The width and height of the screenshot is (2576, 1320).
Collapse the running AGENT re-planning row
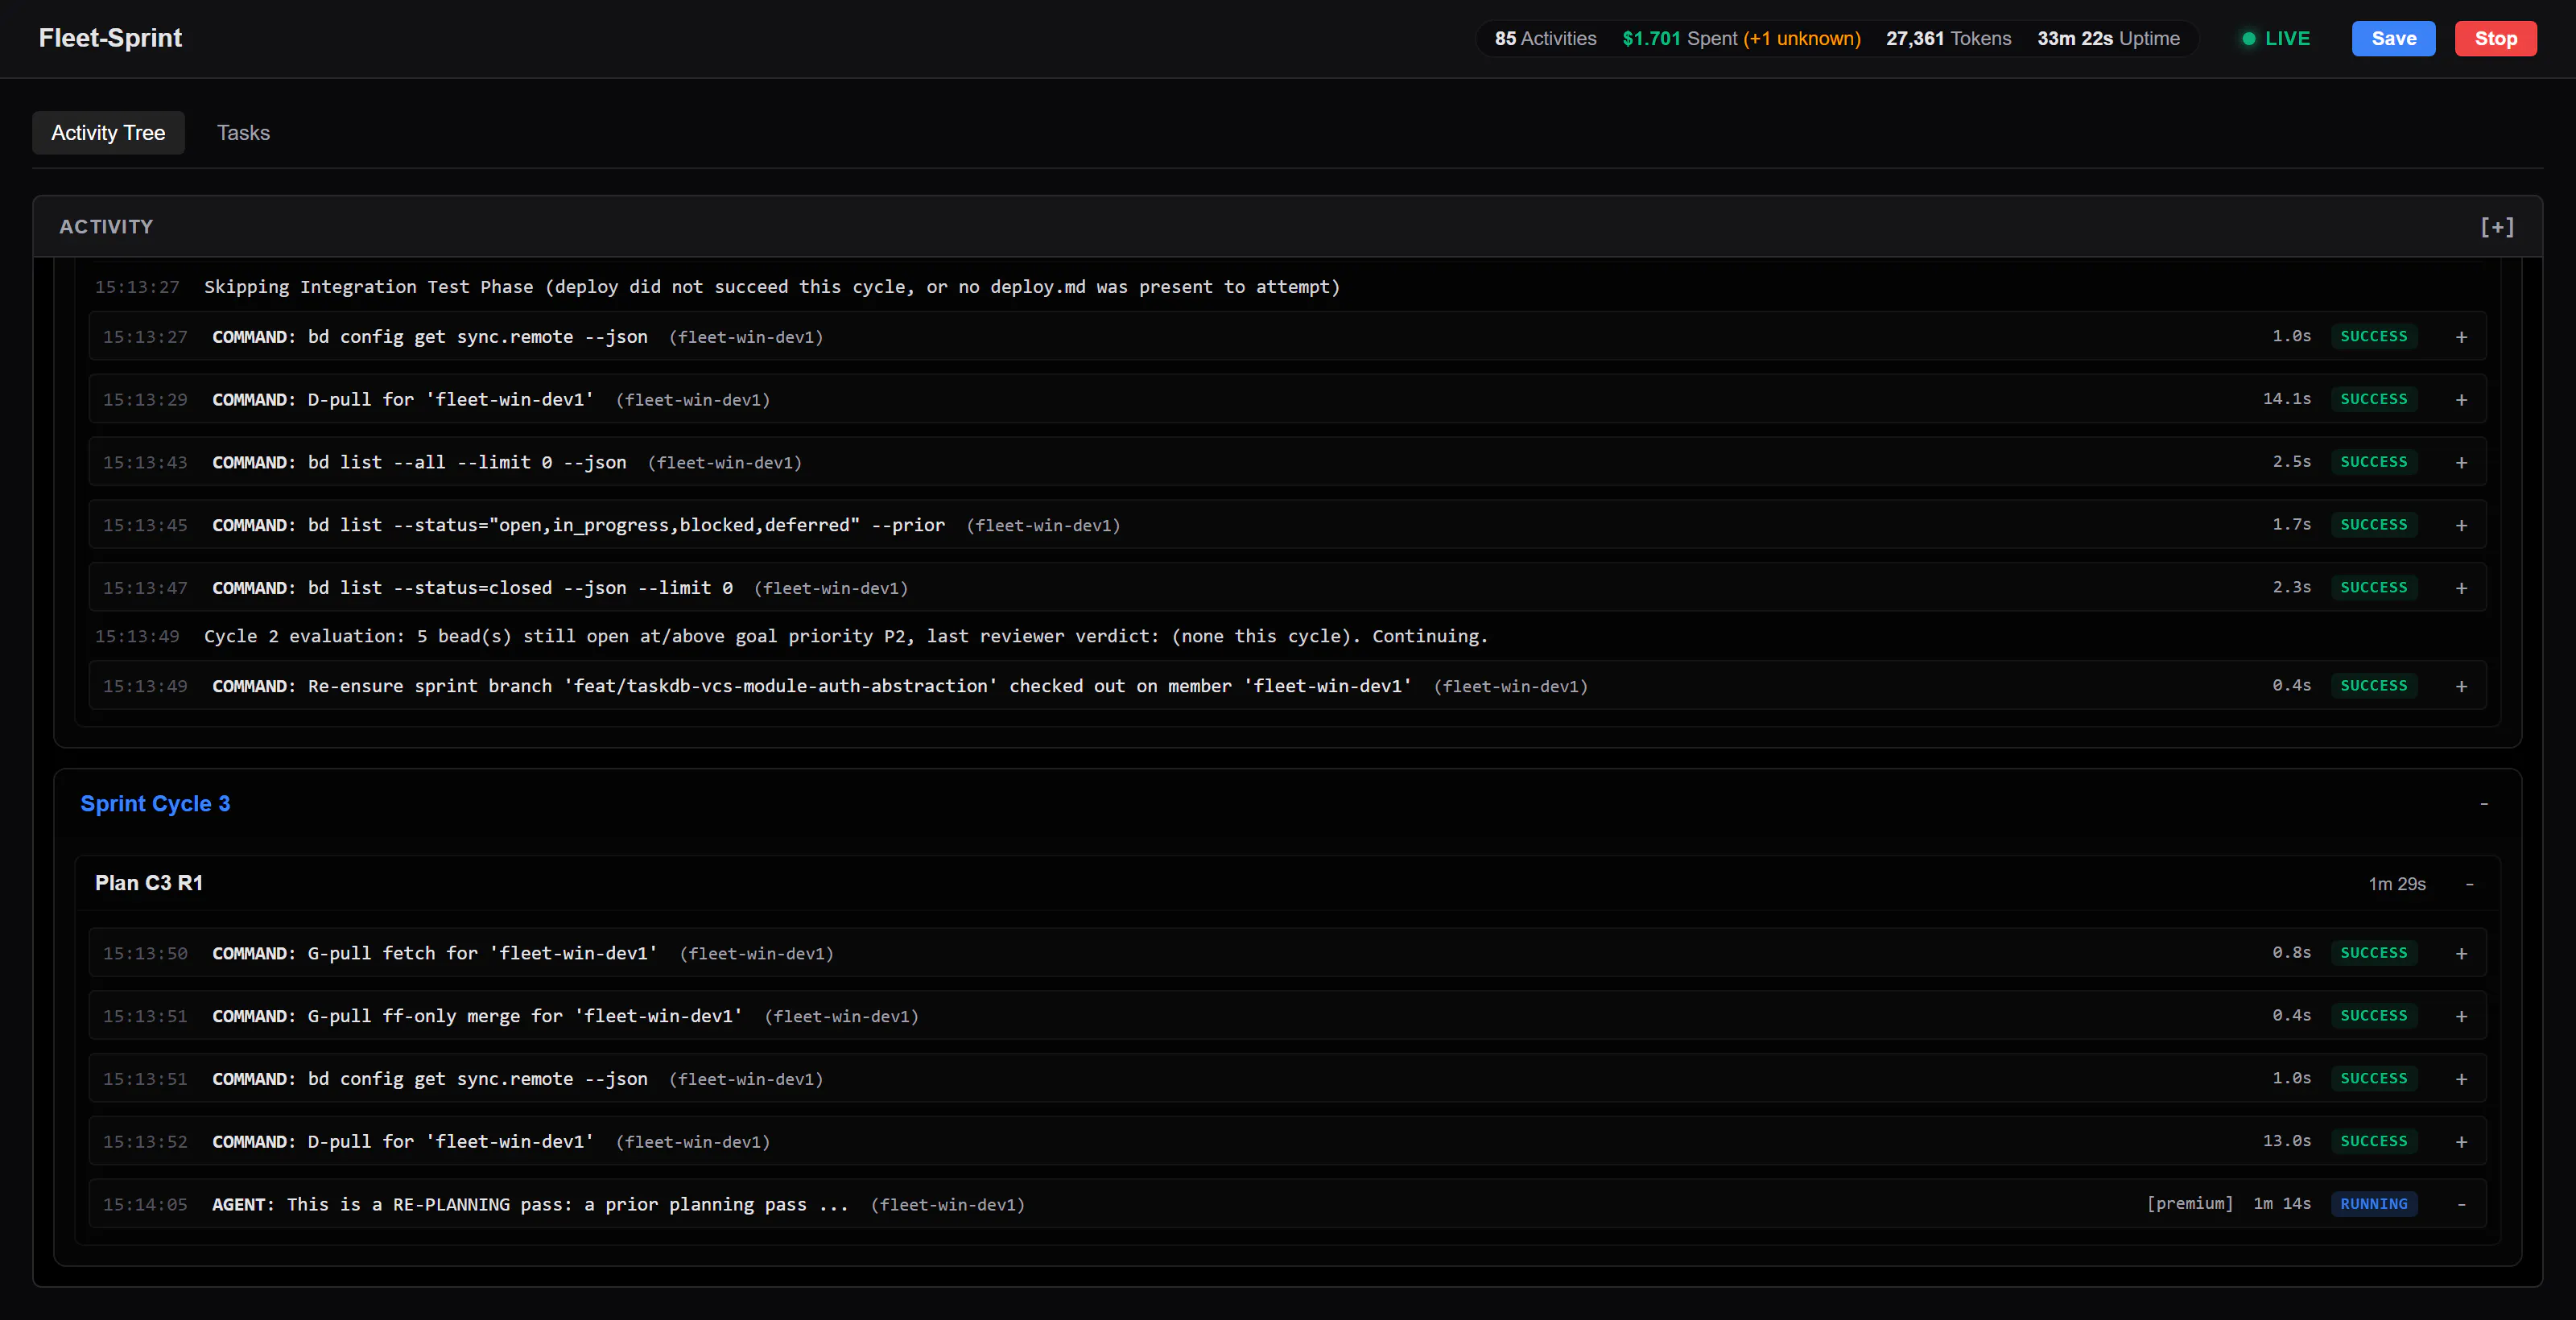coord(2461,1205)
